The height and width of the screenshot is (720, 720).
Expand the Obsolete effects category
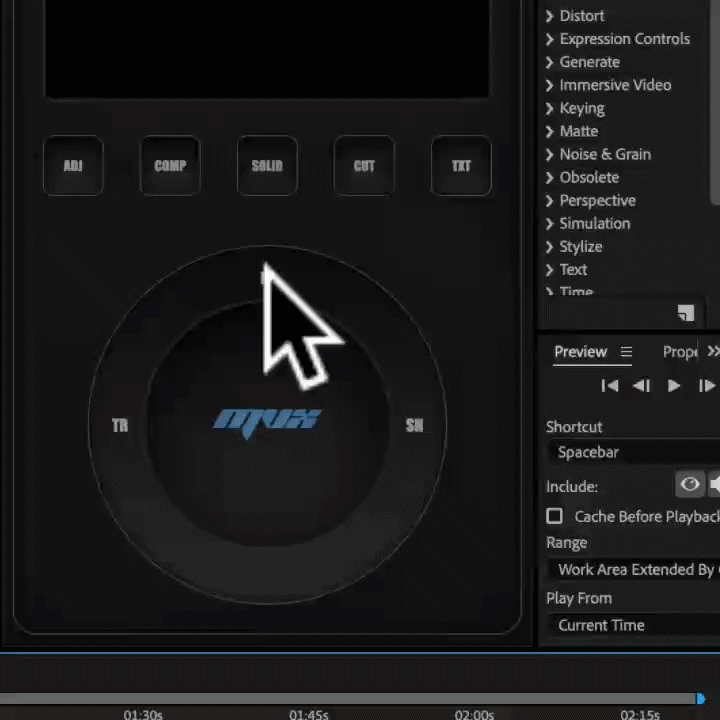pyautogui.click(x=549, y=177)
